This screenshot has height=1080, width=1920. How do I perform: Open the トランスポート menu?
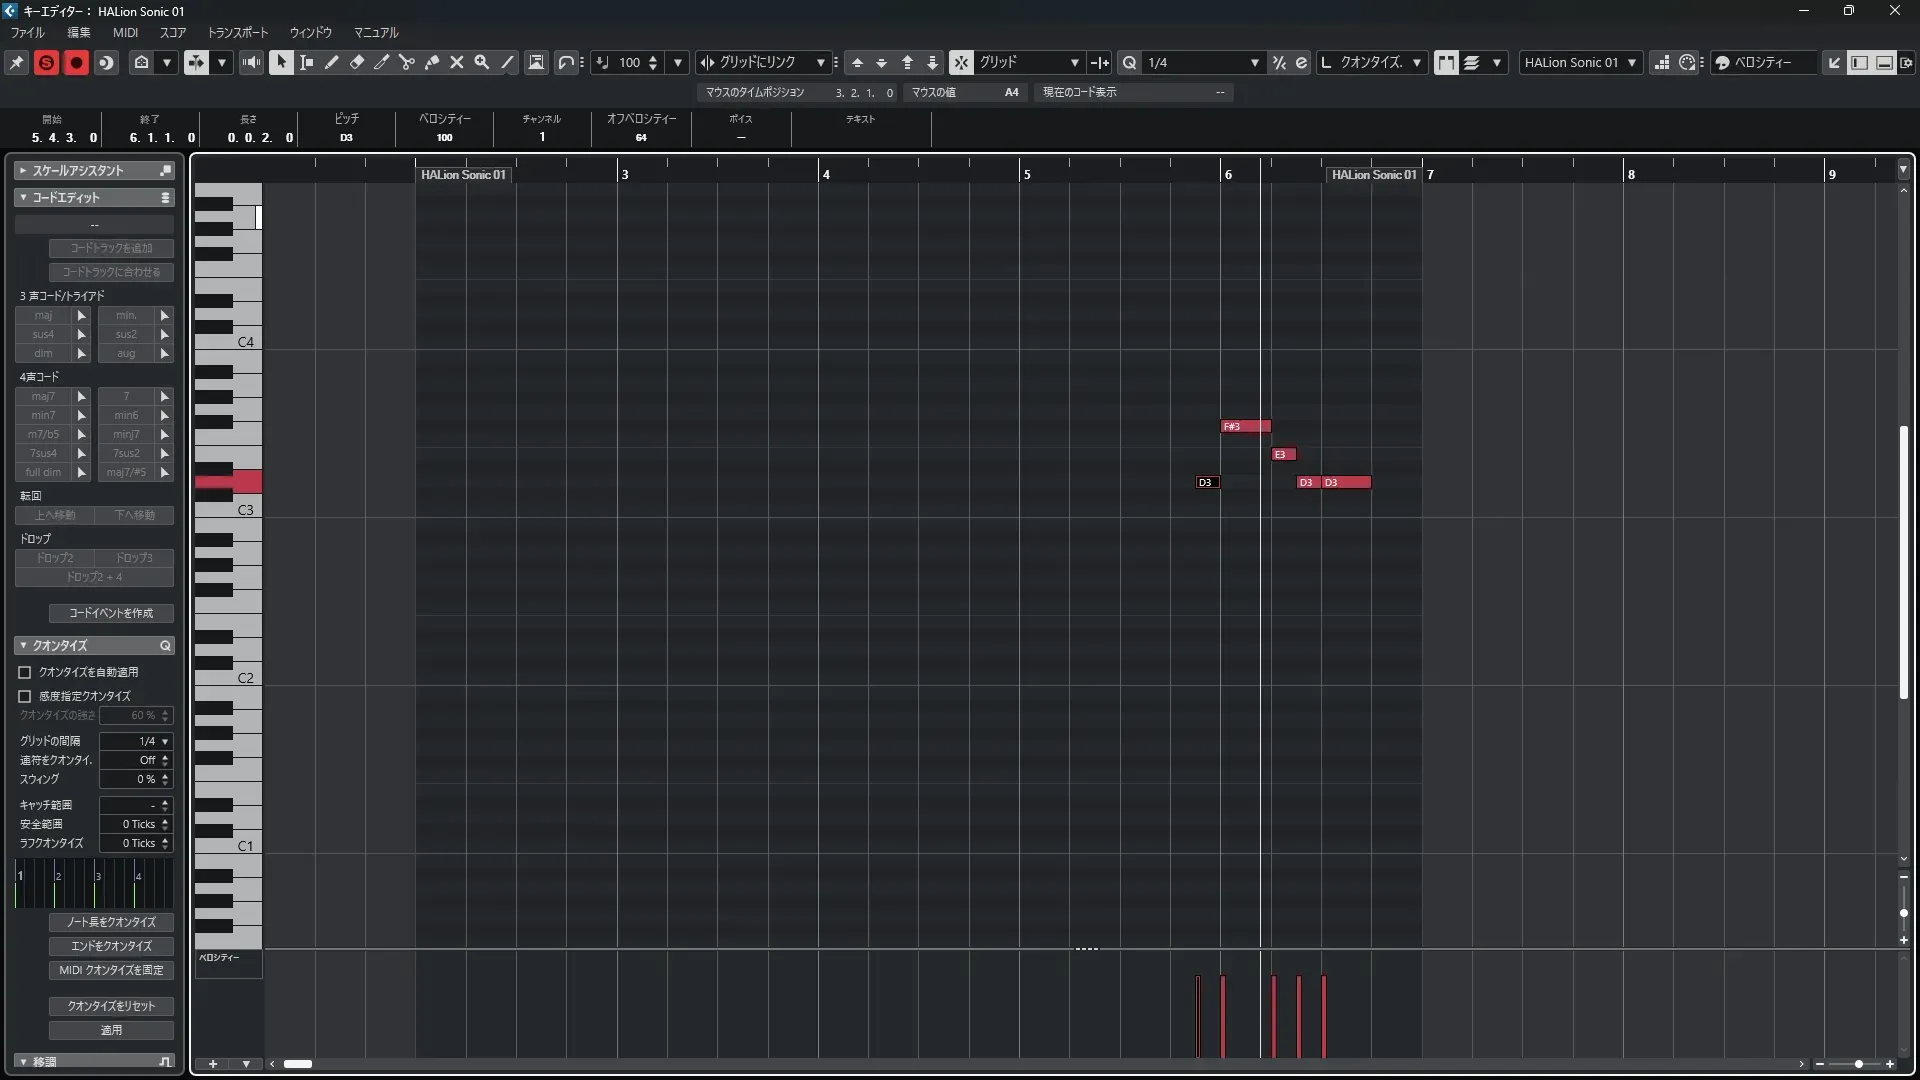tap(237, 32)
